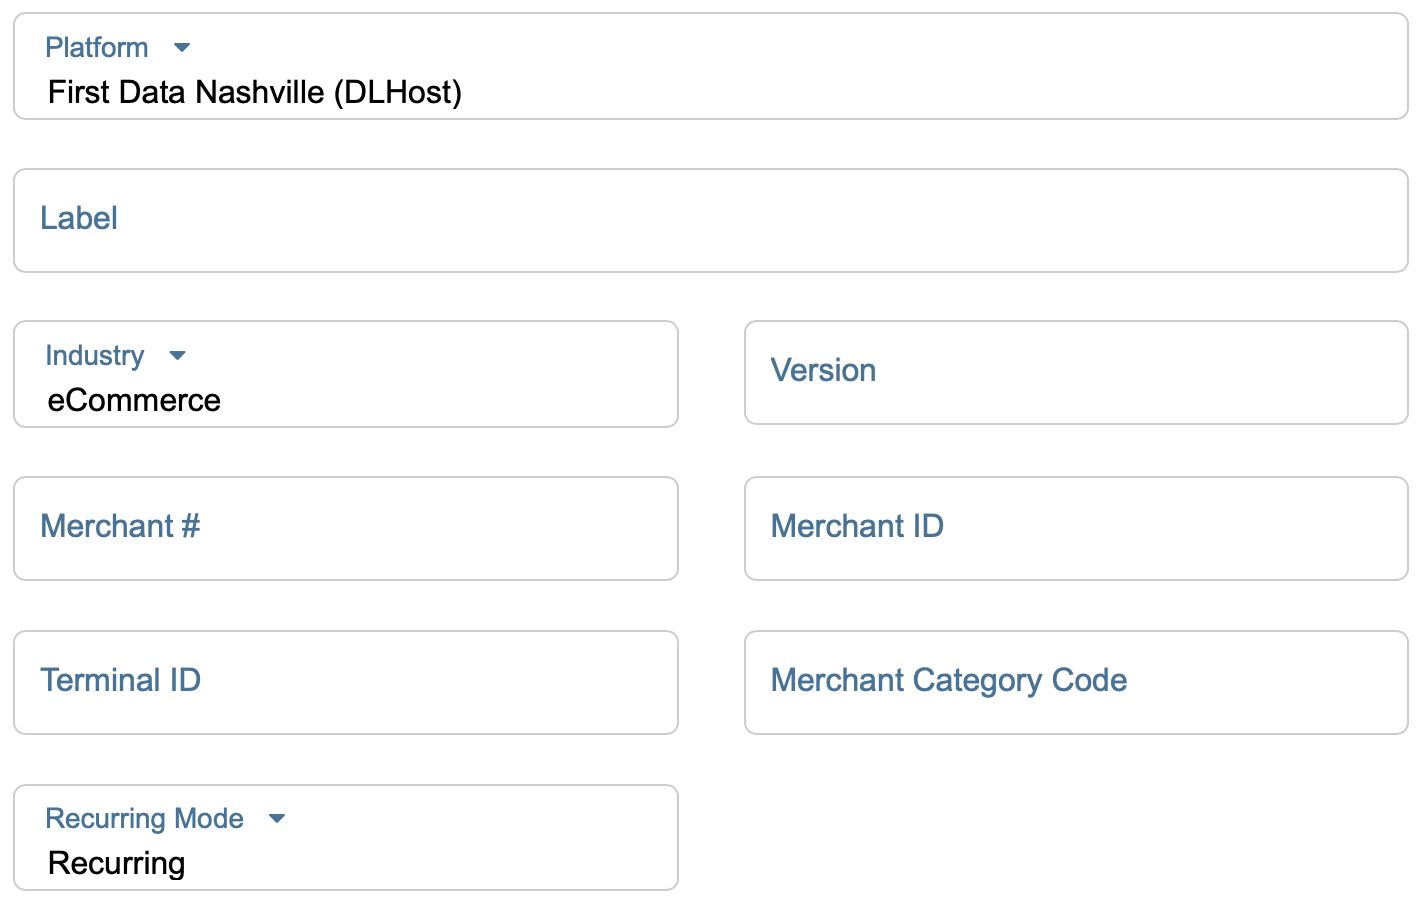Click the Recurring Mode caret icon
Image resolution: width=1420 pixels, height=913 pixels.
(277, 819)
